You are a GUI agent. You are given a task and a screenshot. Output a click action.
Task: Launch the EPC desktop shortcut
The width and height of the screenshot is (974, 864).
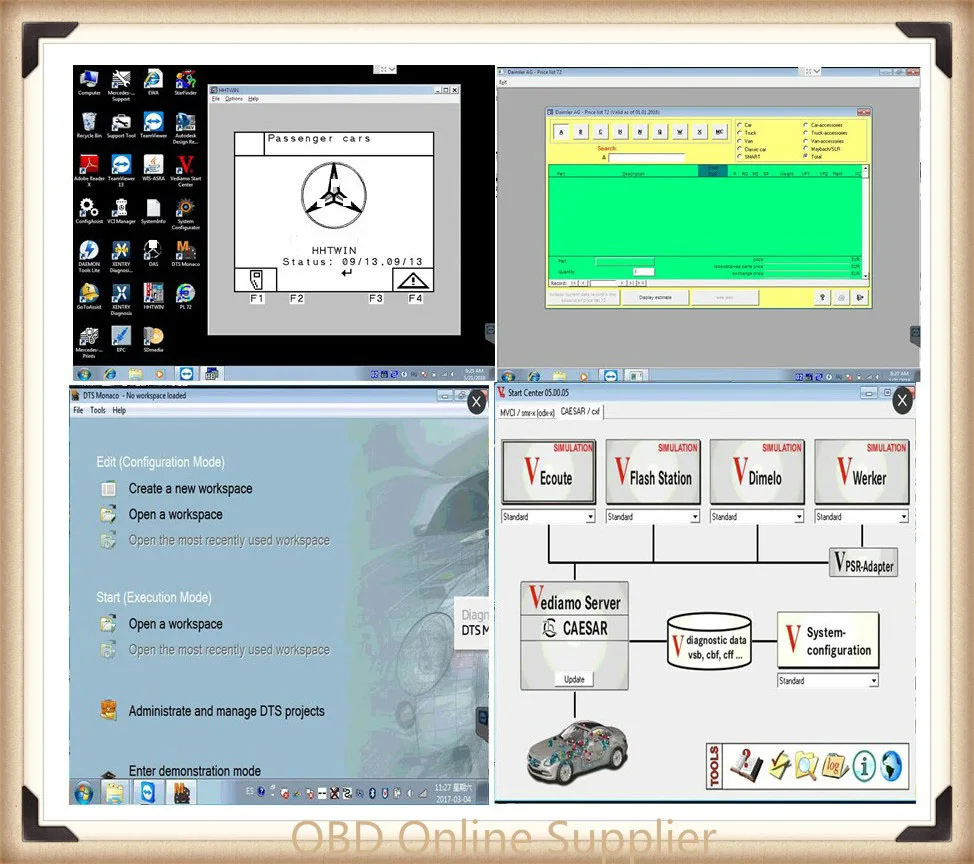pos(121,339)
